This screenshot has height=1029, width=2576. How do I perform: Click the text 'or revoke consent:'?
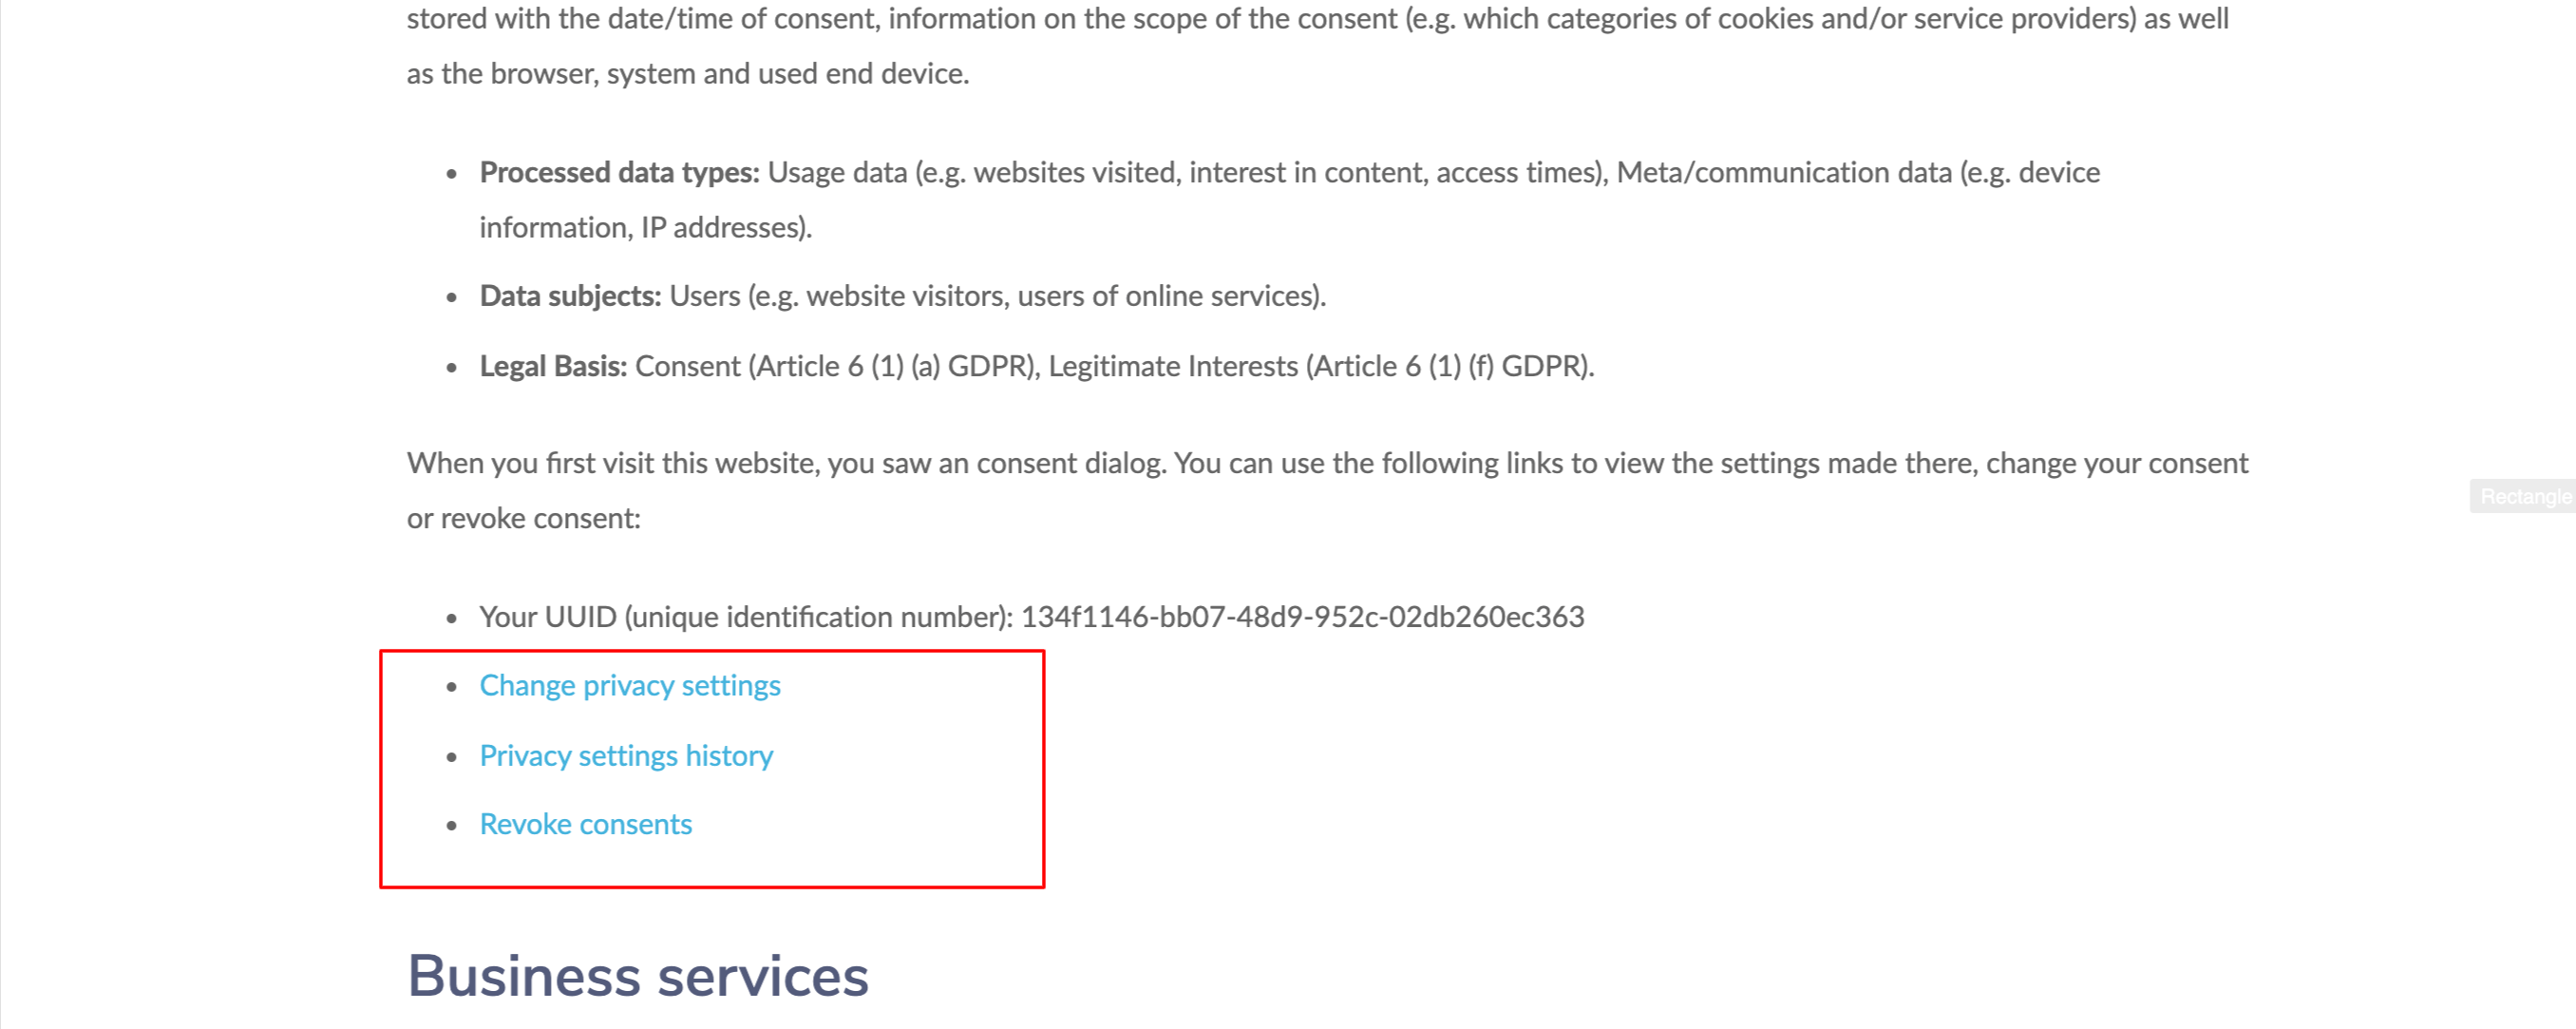pyautogui.click(x=523, y=519)
